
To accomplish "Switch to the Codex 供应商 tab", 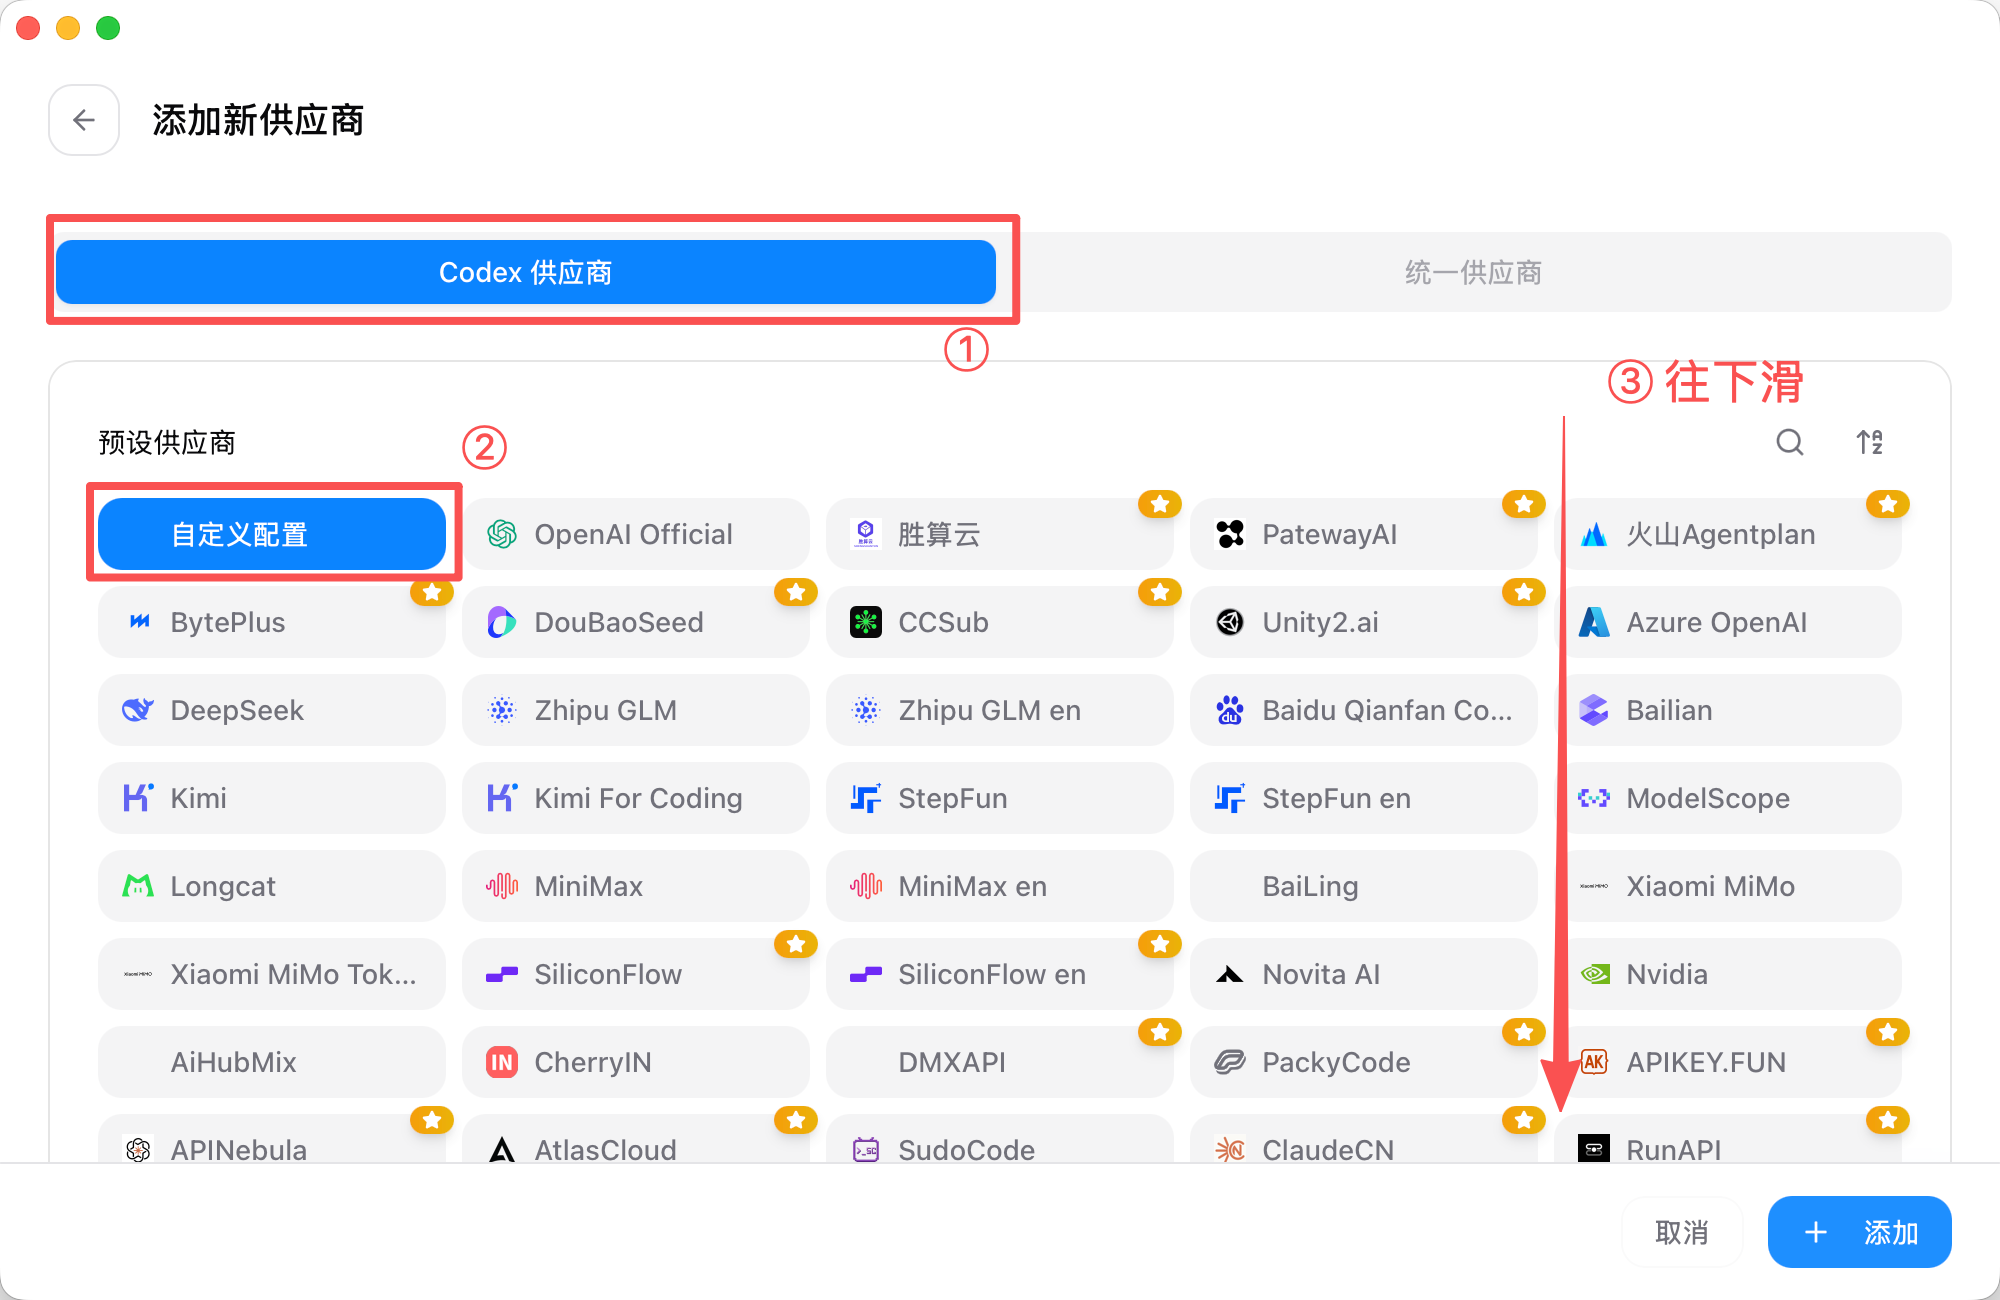I will [x=526, y=272].
